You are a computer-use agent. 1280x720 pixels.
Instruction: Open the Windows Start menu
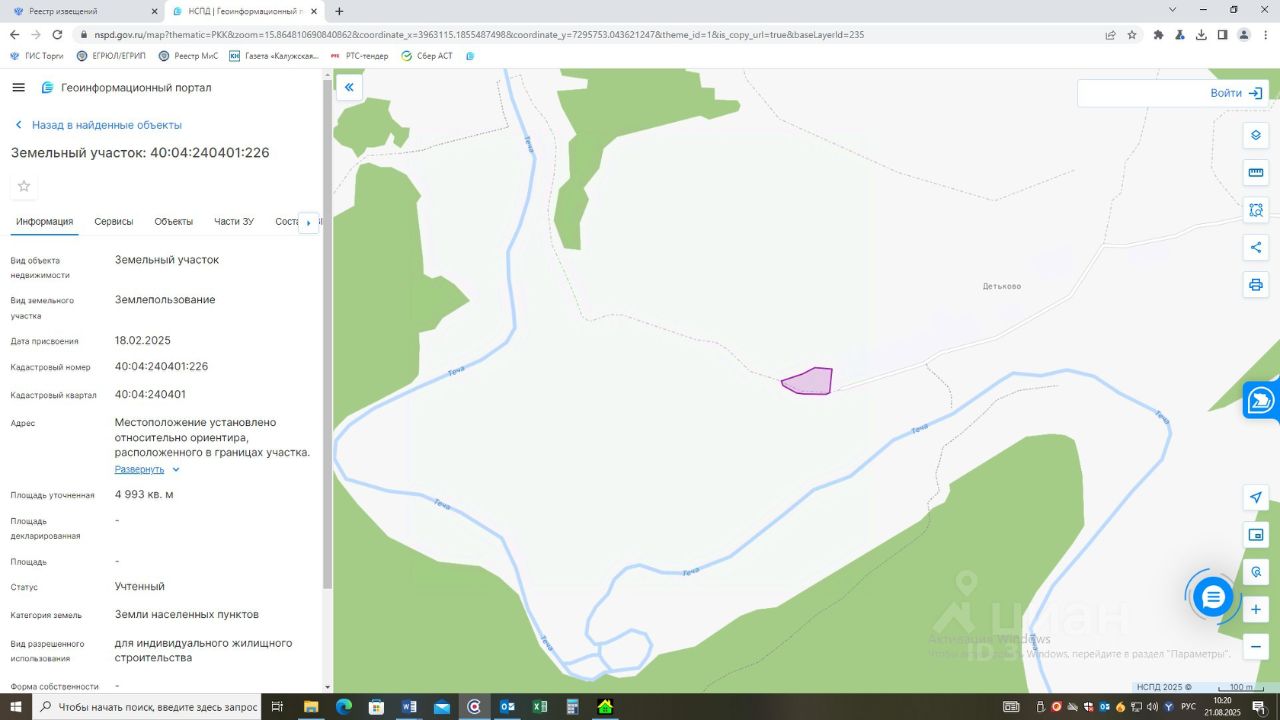tap(15, 707)
